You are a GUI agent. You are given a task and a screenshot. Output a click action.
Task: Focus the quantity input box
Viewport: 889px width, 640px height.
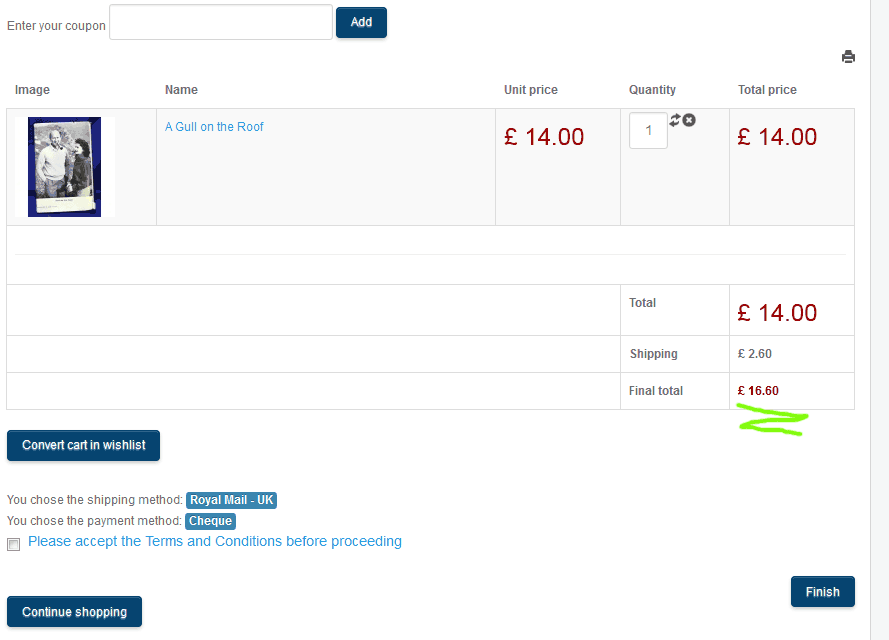648,131
